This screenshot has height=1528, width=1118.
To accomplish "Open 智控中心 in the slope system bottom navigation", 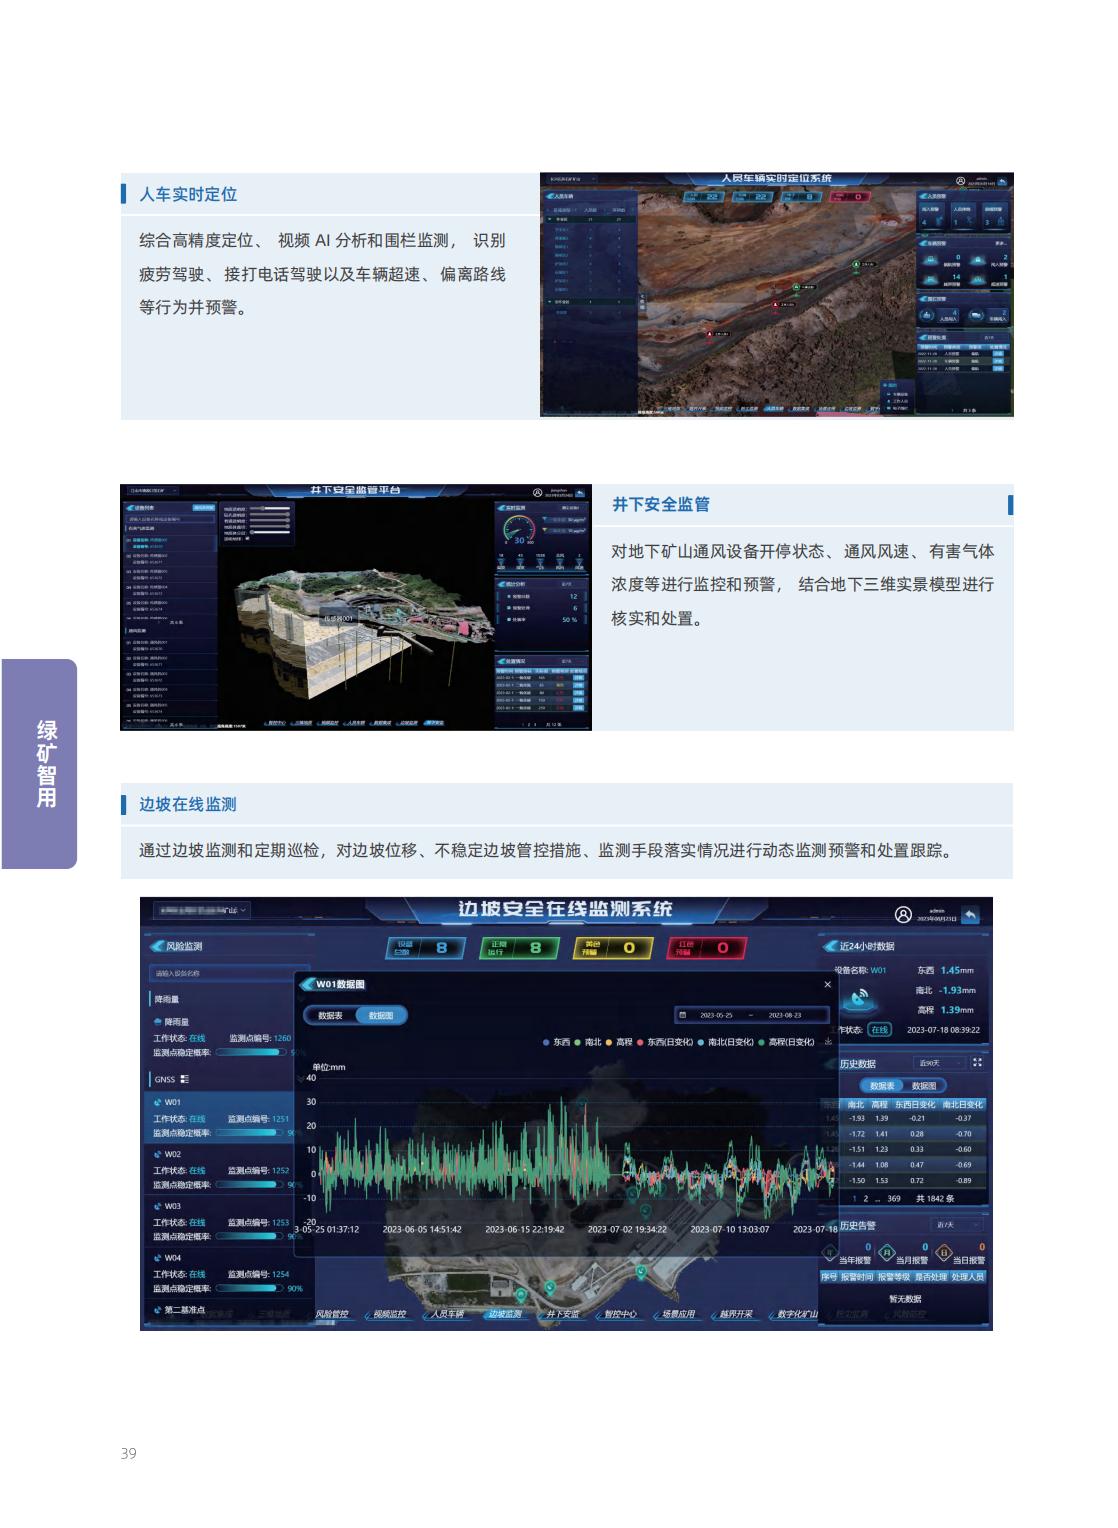I will [620, 1314].
